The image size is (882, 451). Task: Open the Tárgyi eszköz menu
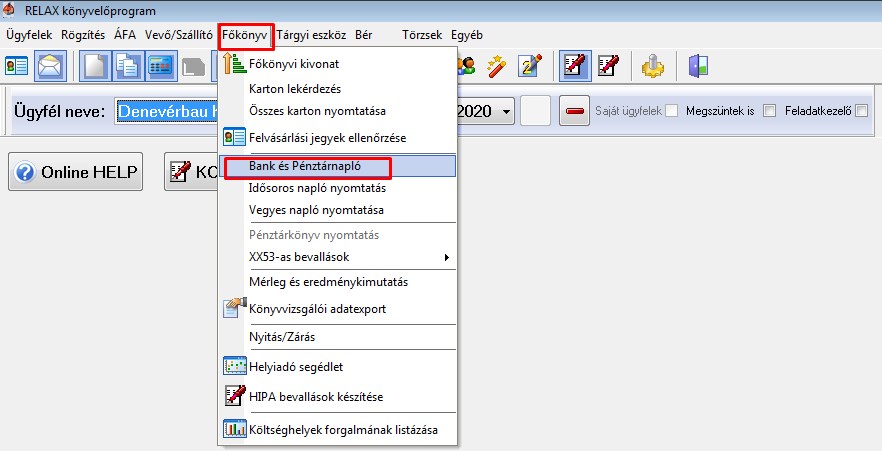click(311, 35)
